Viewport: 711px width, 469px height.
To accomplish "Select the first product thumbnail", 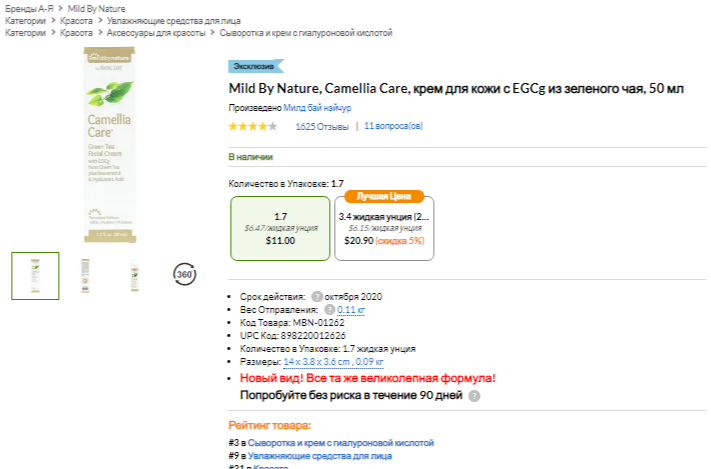I will [x=35, y=275].
